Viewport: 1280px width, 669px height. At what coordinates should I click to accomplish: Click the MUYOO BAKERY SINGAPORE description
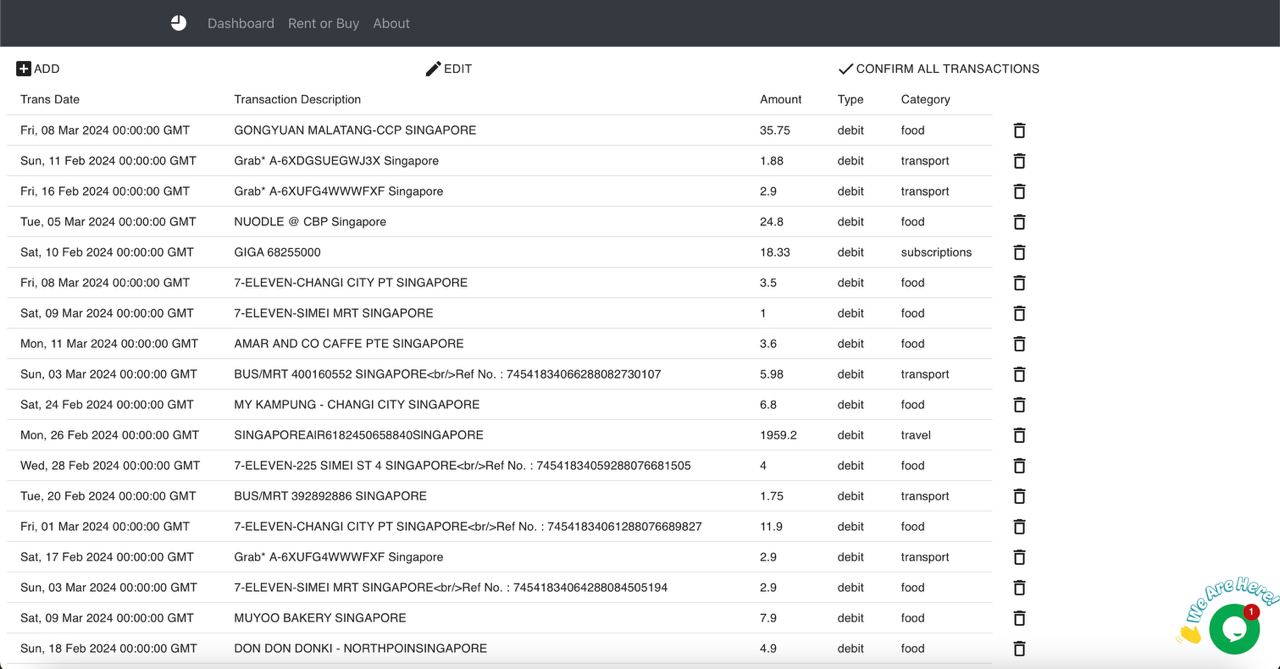coord(320,617)
